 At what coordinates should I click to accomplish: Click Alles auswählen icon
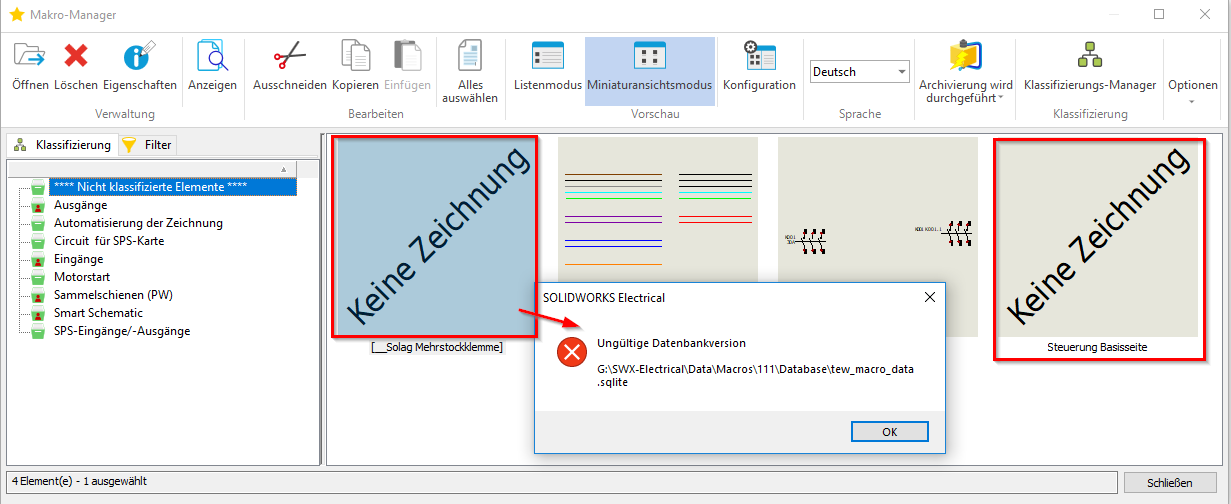pos(470,57)
